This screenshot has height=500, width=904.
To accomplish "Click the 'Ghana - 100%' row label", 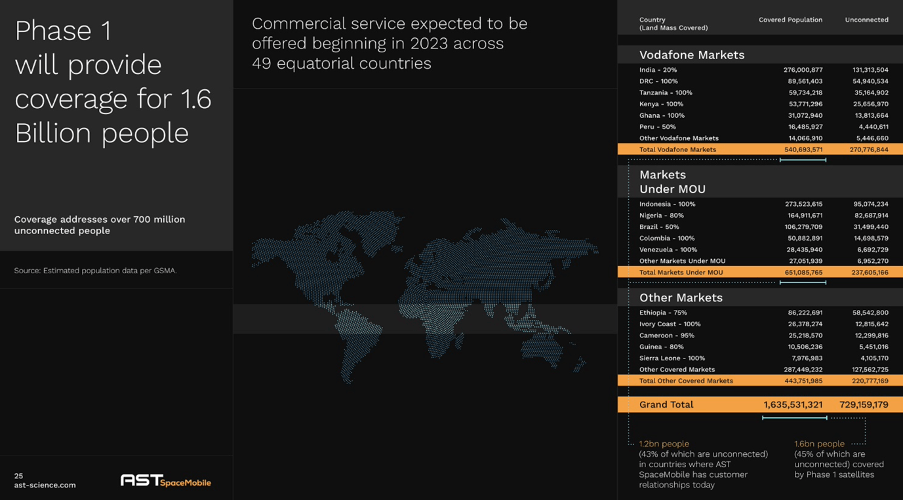I will point(662,115).
